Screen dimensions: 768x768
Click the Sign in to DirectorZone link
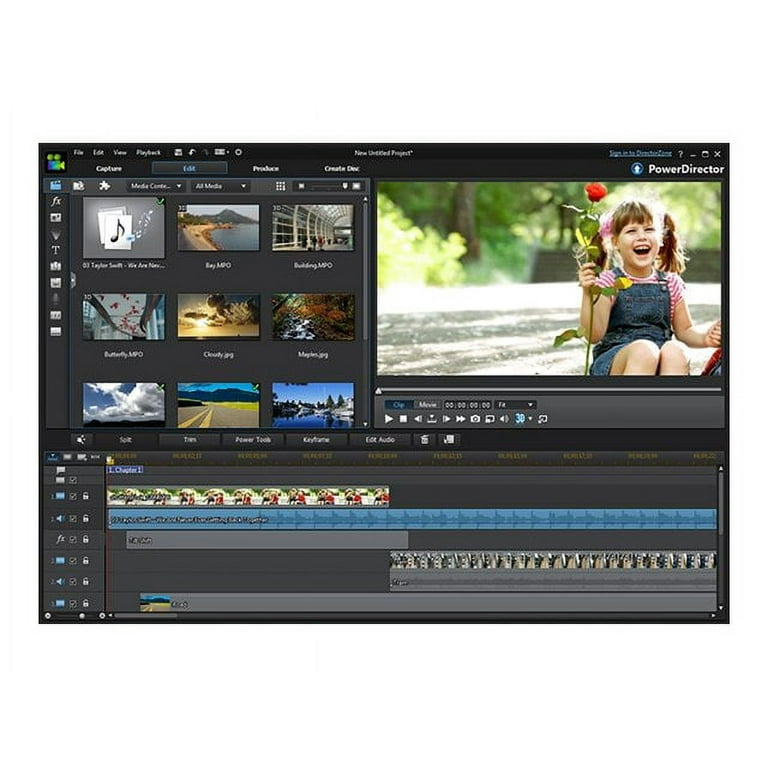click(x=640, y=153)
